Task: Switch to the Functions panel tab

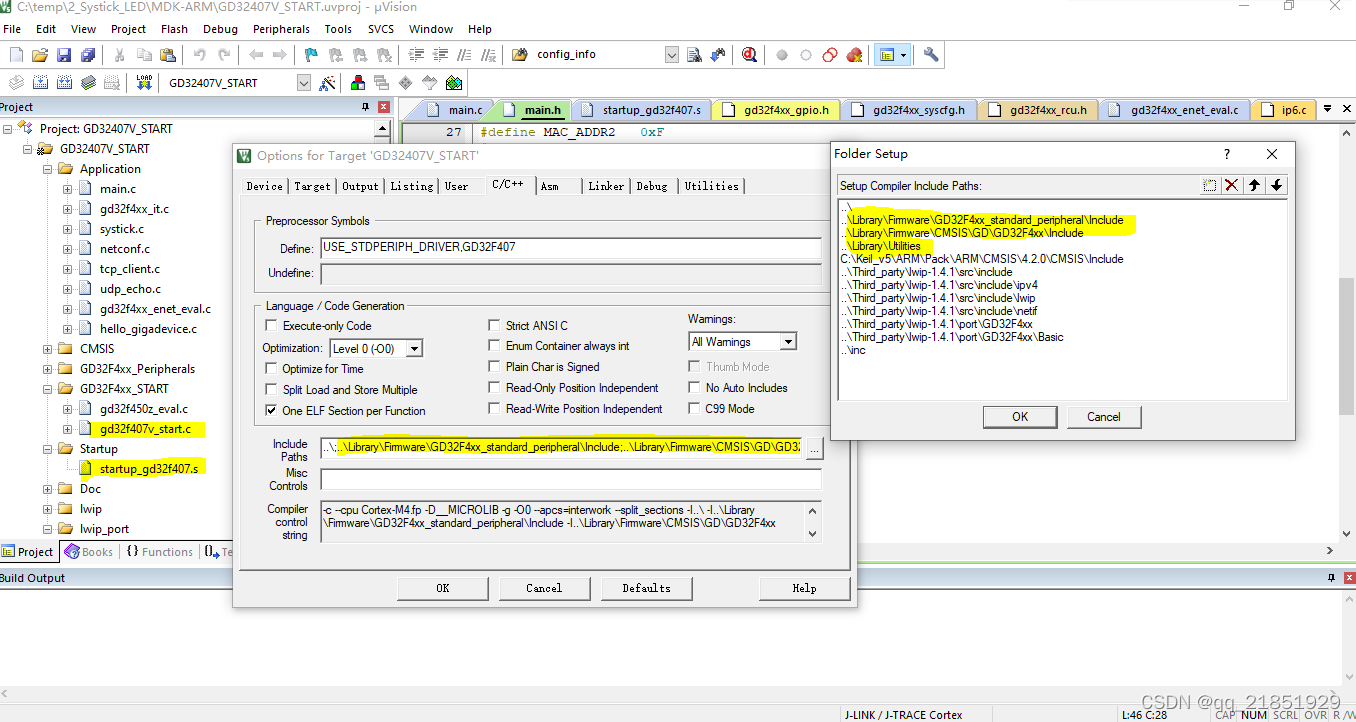Action: coord(159,551)
